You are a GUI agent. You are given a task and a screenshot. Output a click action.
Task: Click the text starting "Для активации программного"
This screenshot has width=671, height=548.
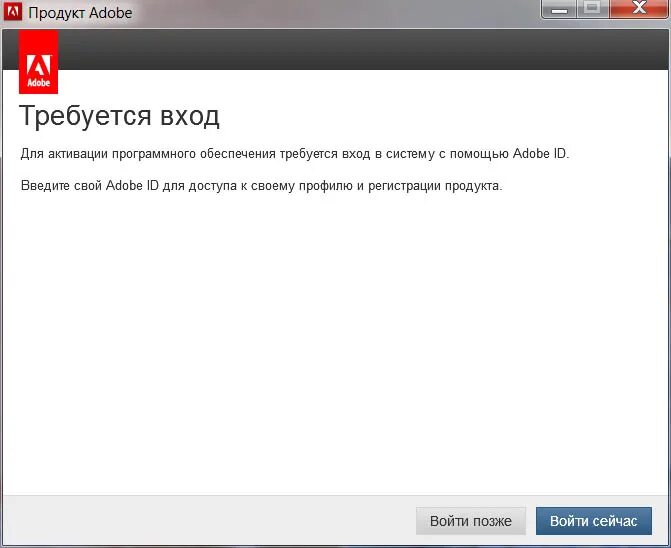tap(295, 154)
